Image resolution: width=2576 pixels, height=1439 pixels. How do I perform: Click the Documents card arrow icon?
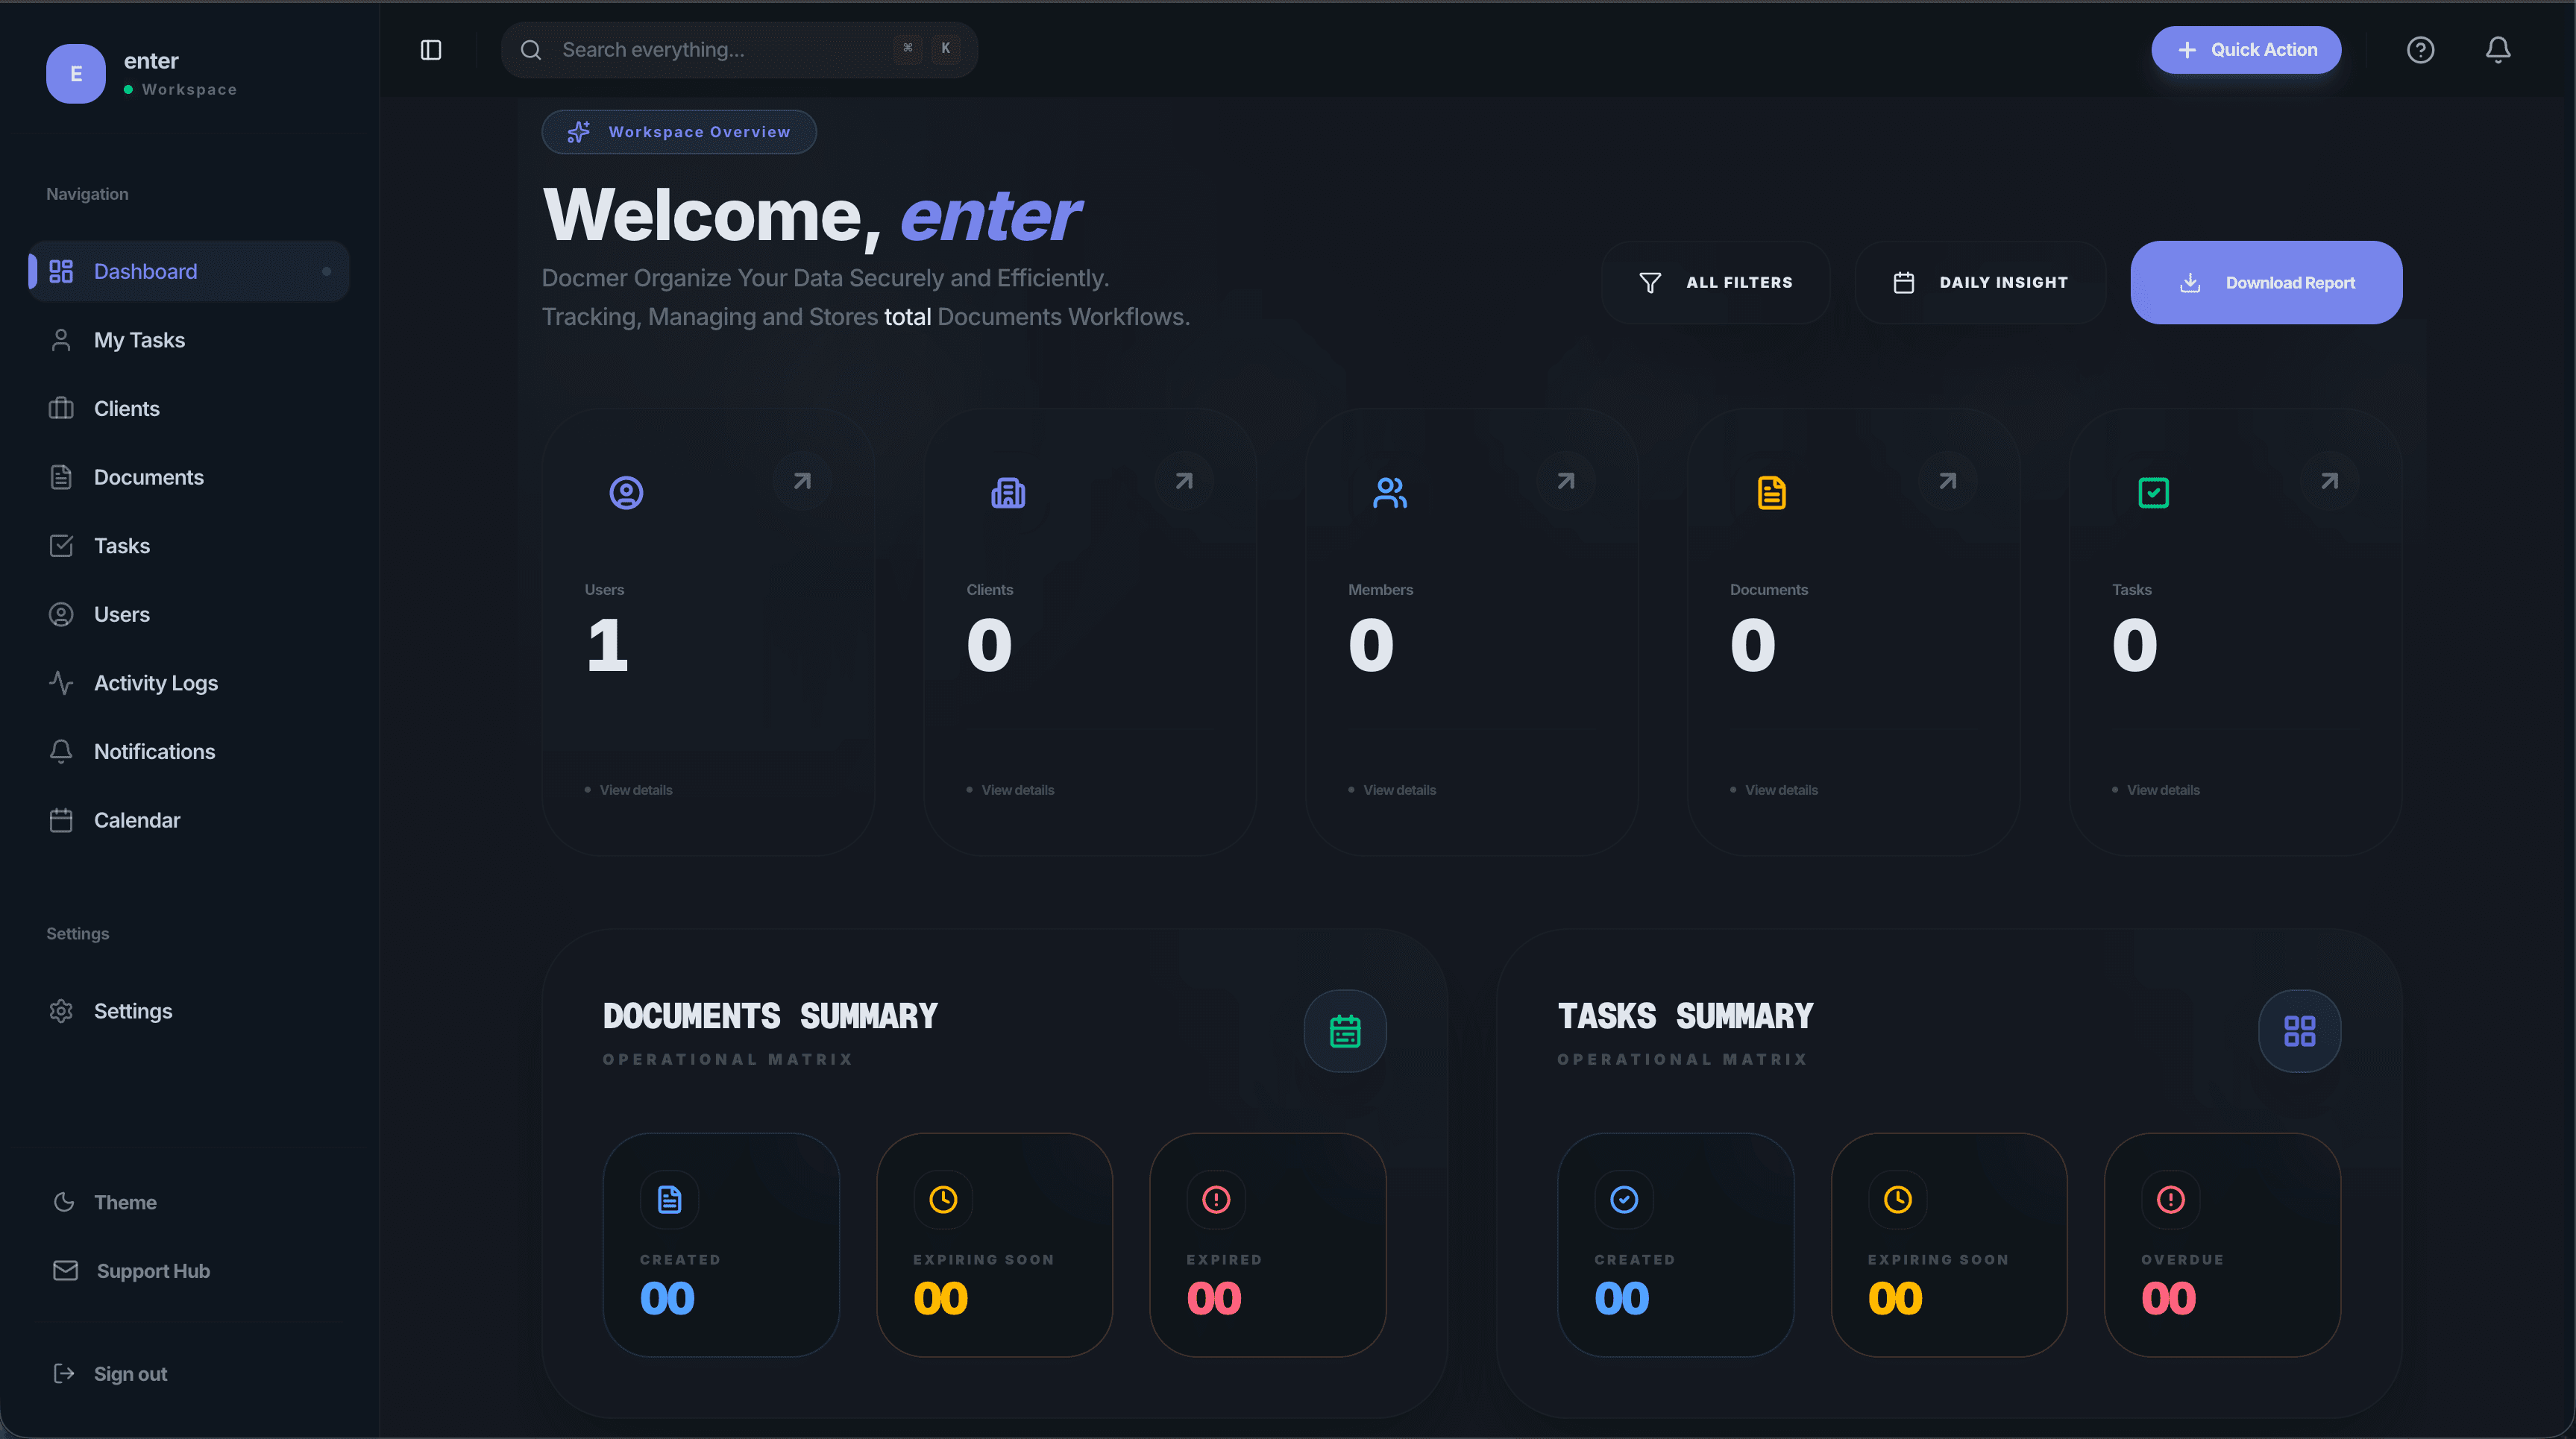pyautogui.click(x=1947, y=482)
